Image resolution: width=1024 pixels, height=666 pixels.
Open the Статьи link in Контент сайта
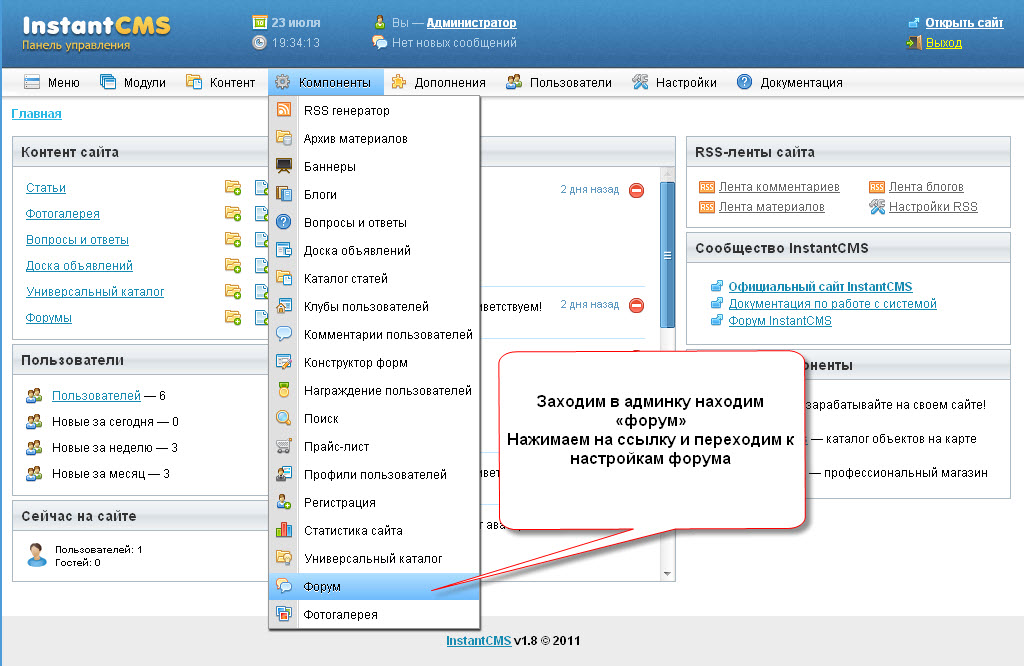pos(46,188)
